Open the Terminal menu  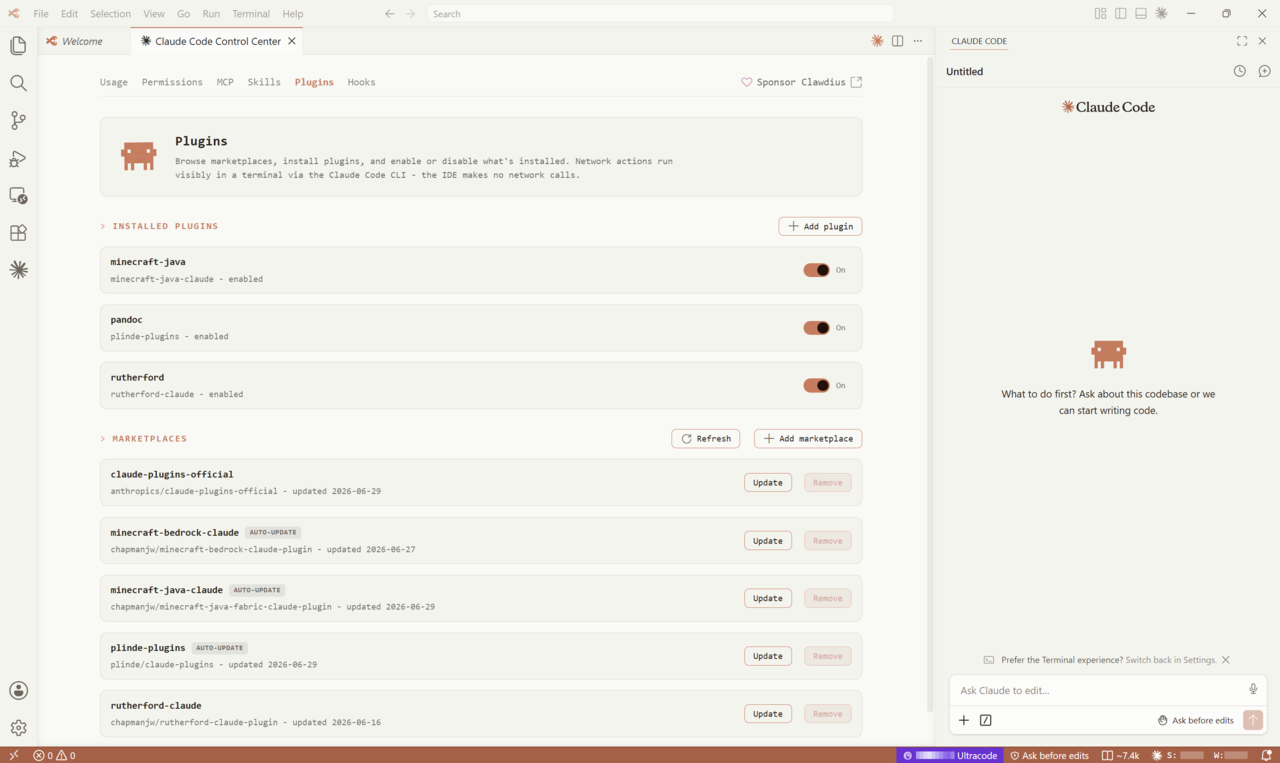pyautogui.click(x=251, y=14)
